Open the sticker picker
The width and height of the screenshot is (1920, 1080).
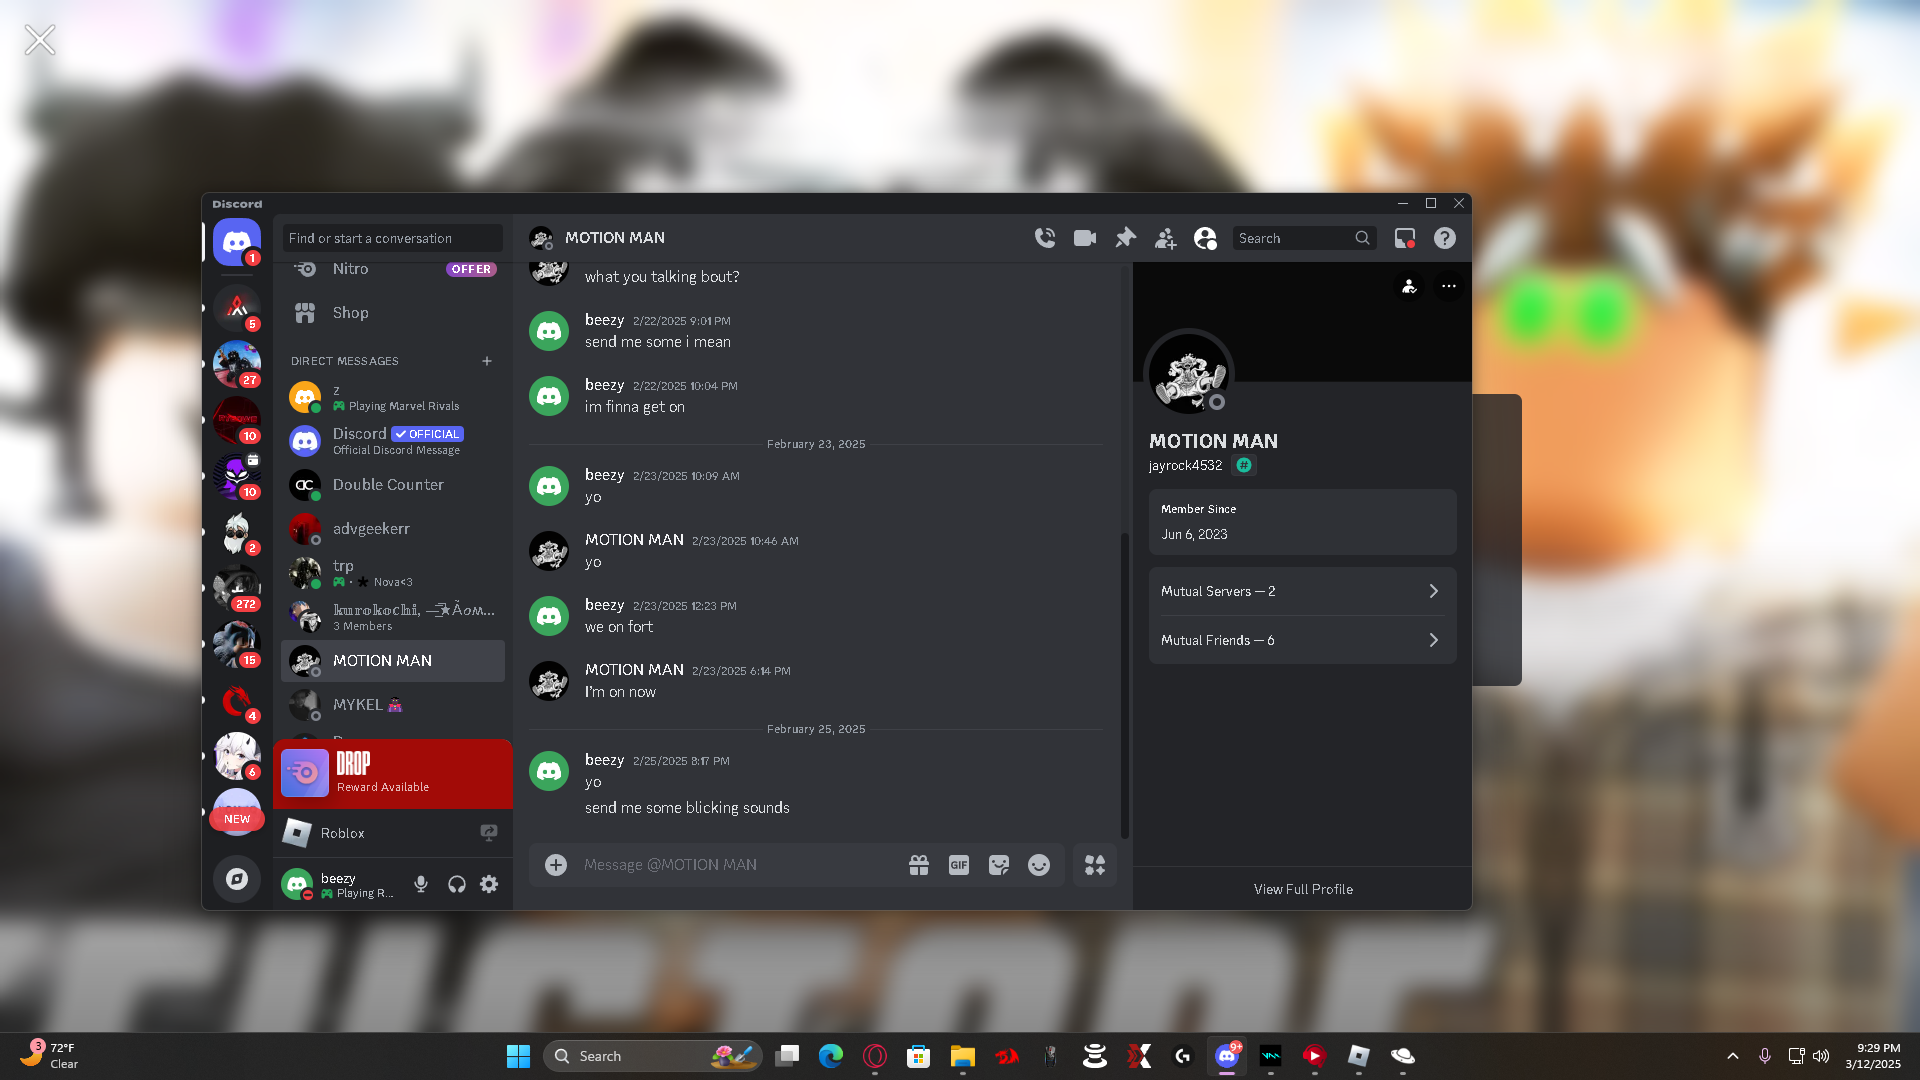[999, 865]
